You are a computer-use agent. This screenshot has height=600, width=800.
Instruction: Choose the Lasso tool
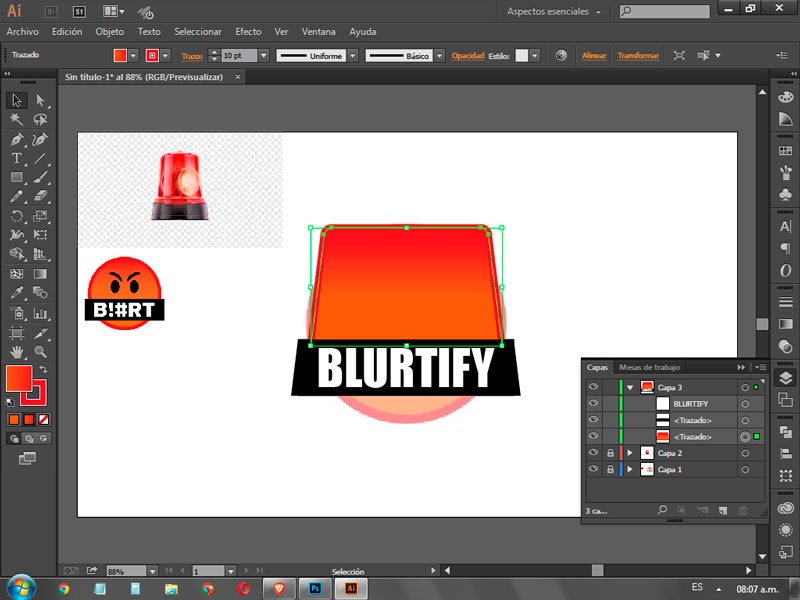tap(40, 119)
